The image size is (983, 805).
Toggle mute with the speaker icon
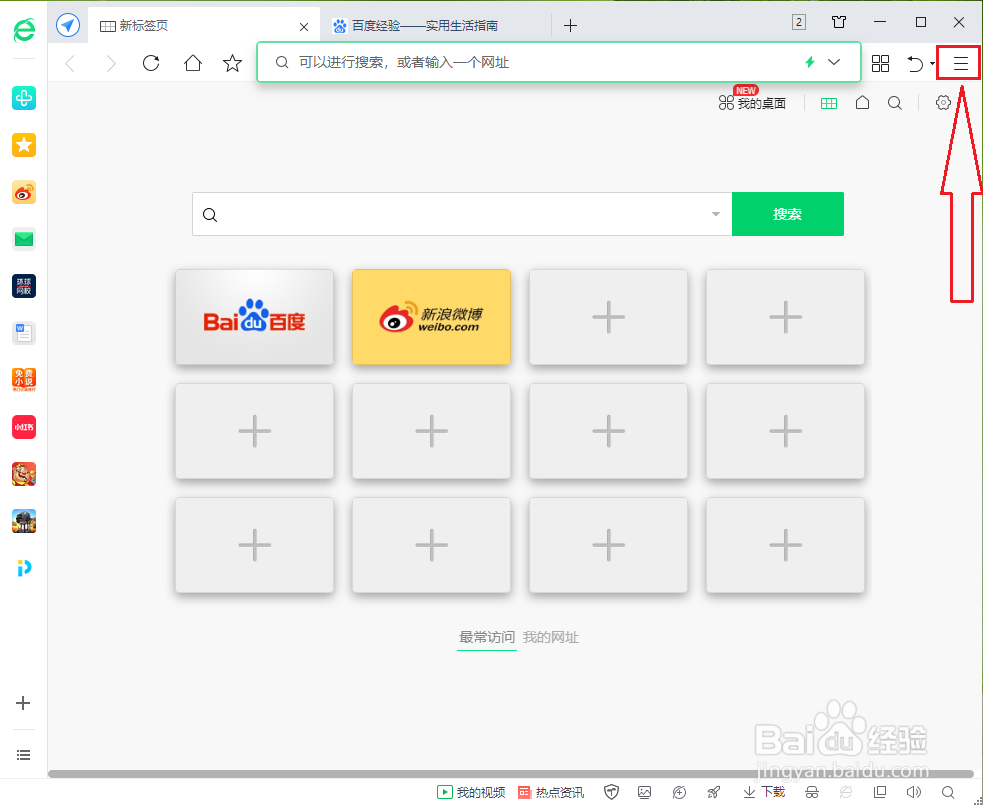click(x=914, y=791)
